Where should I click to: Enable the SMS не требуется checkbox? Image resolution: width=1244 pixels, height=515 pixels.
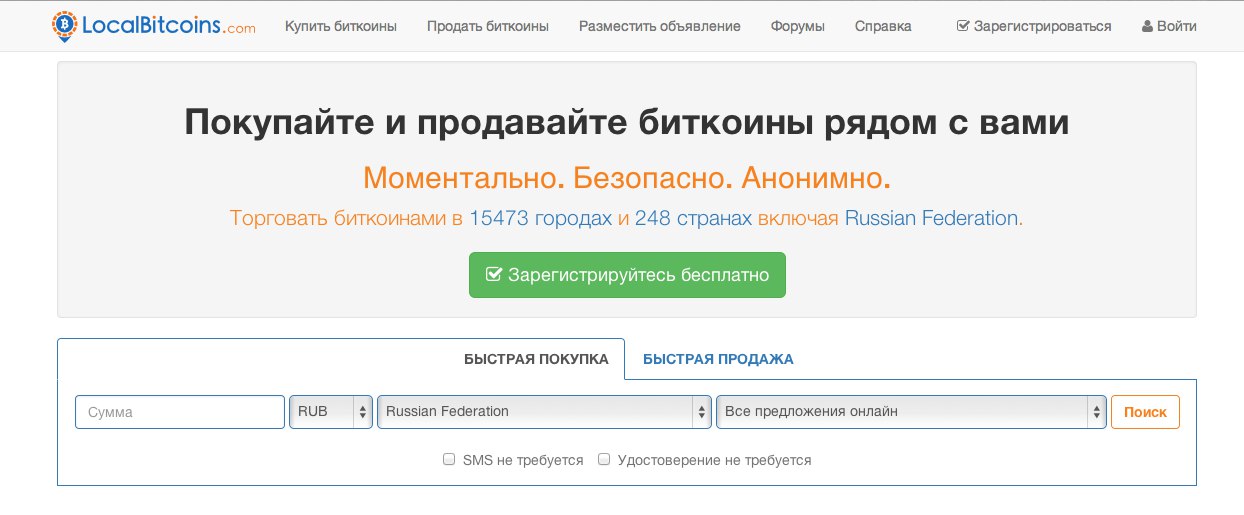click(x=449, y=460)
